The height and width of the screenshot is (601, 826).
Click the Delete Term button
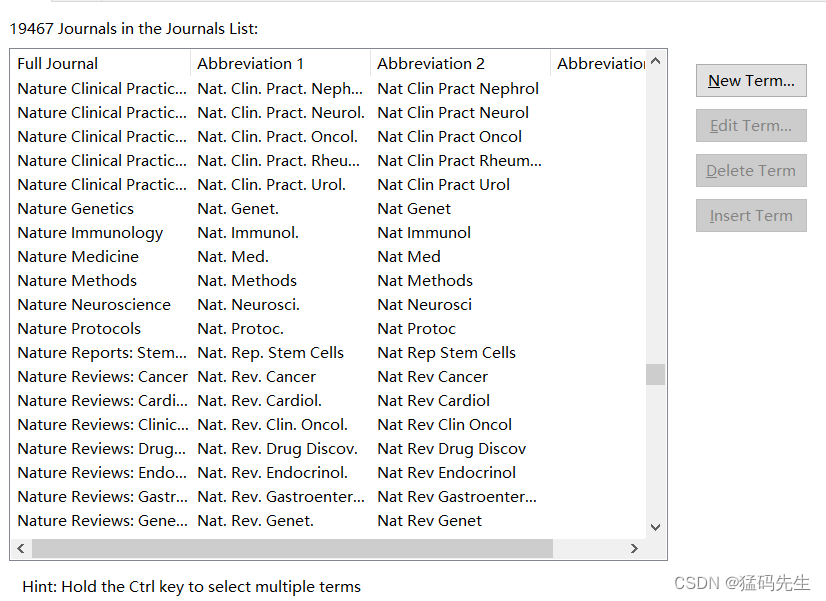(751, 171)
